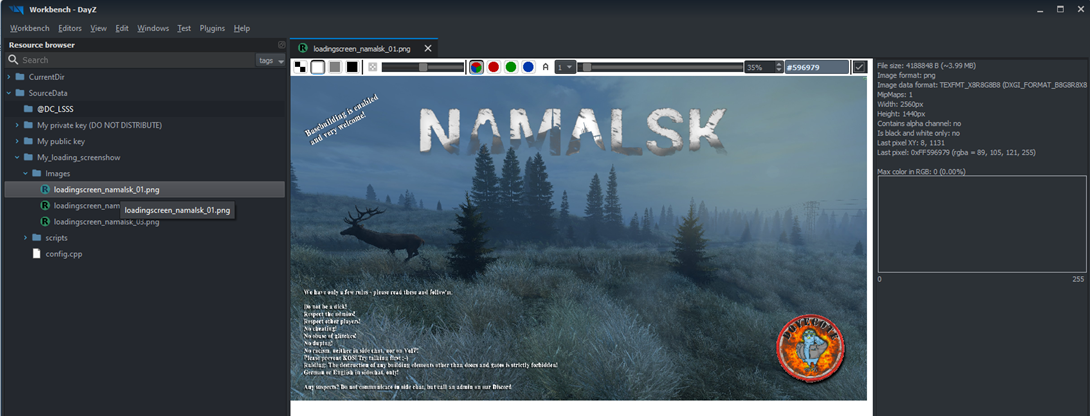Collapse the Images folder

(x=26, y=173)
